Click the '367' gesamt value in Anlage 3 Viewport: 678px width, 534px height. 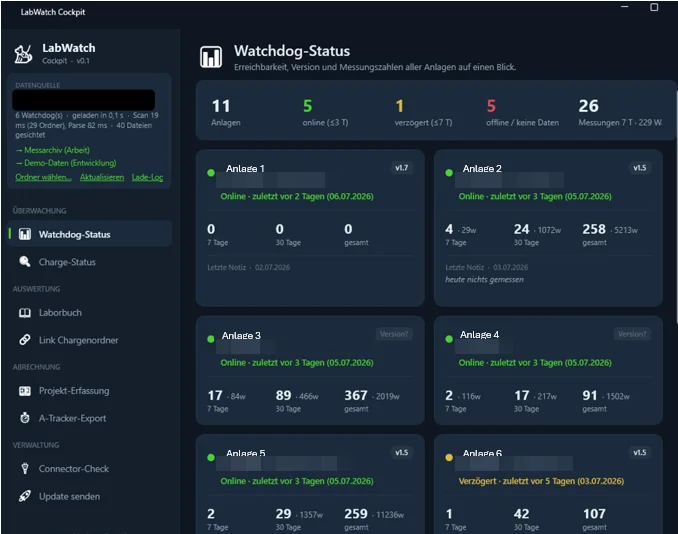(355, 395)
